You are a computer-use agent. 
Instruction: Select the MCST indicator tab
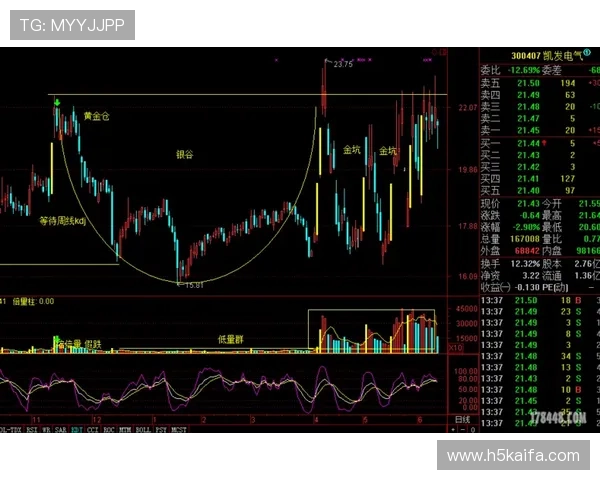180,429
